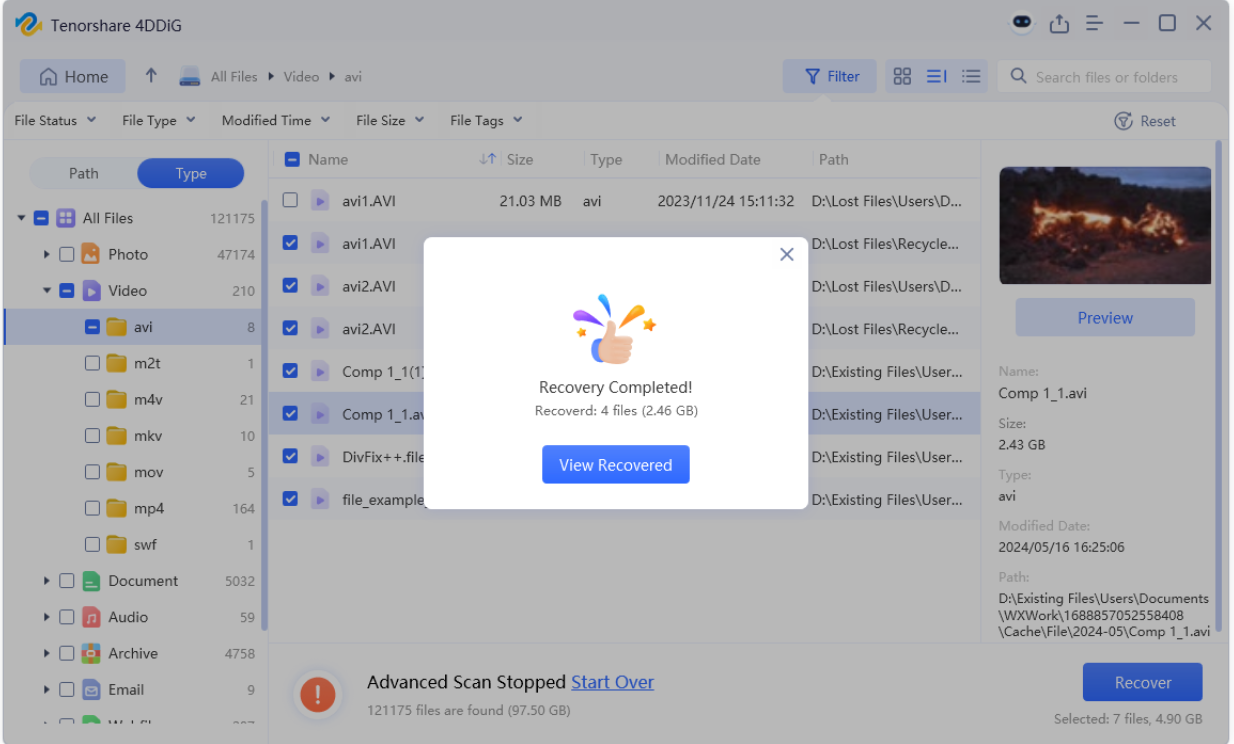Close the Recovery Completed dialog
Viewport: 1234px width, 744px height.
[787, 255]
